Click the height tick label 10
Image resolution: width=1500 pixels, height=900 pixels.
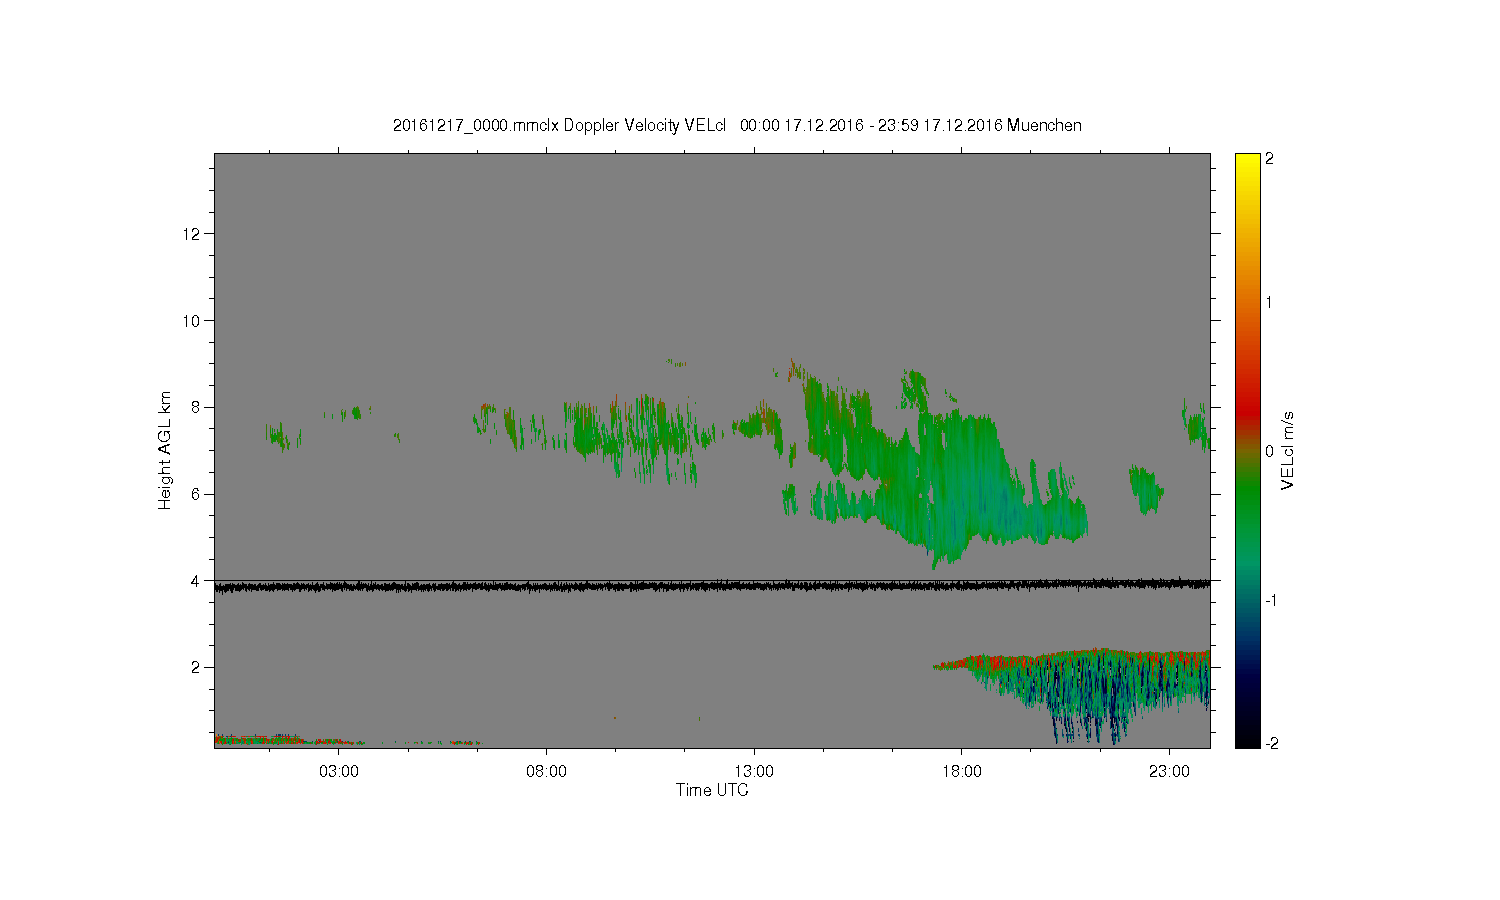tap(193, 321)
